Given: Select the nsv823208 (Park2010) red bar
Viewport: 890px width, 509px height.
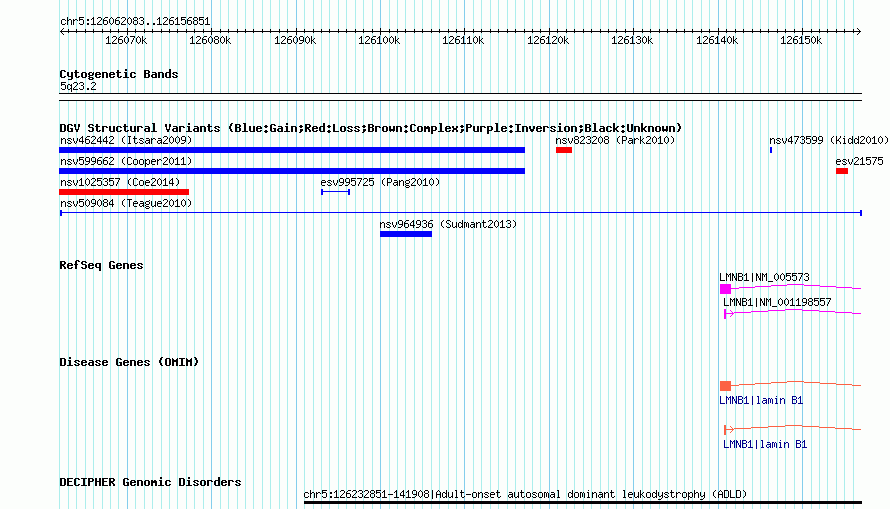Looking at the screenshot, I should (564, 150).
